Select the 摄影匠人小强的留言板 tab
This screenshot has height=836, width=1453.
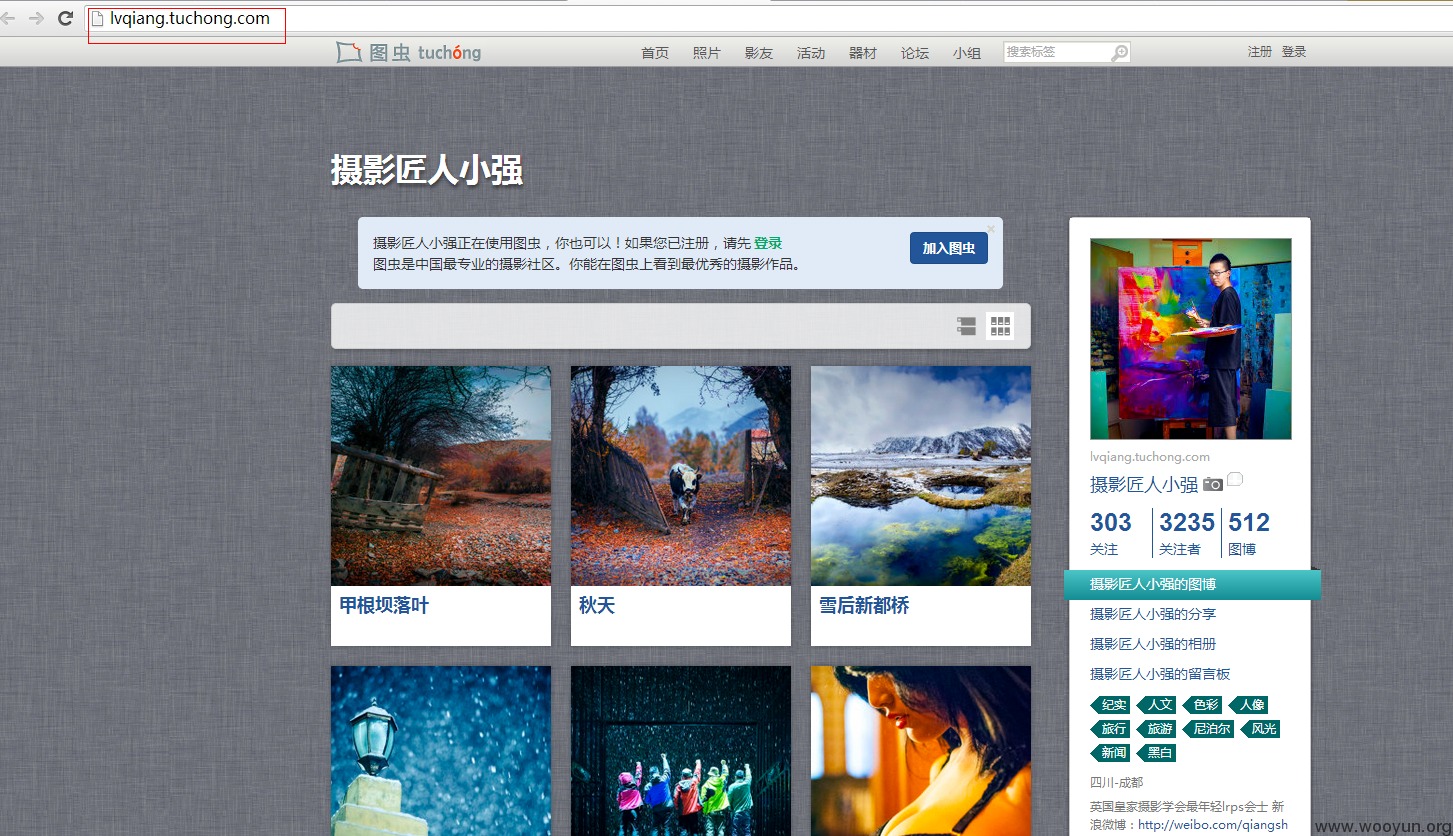[1160, 674]
